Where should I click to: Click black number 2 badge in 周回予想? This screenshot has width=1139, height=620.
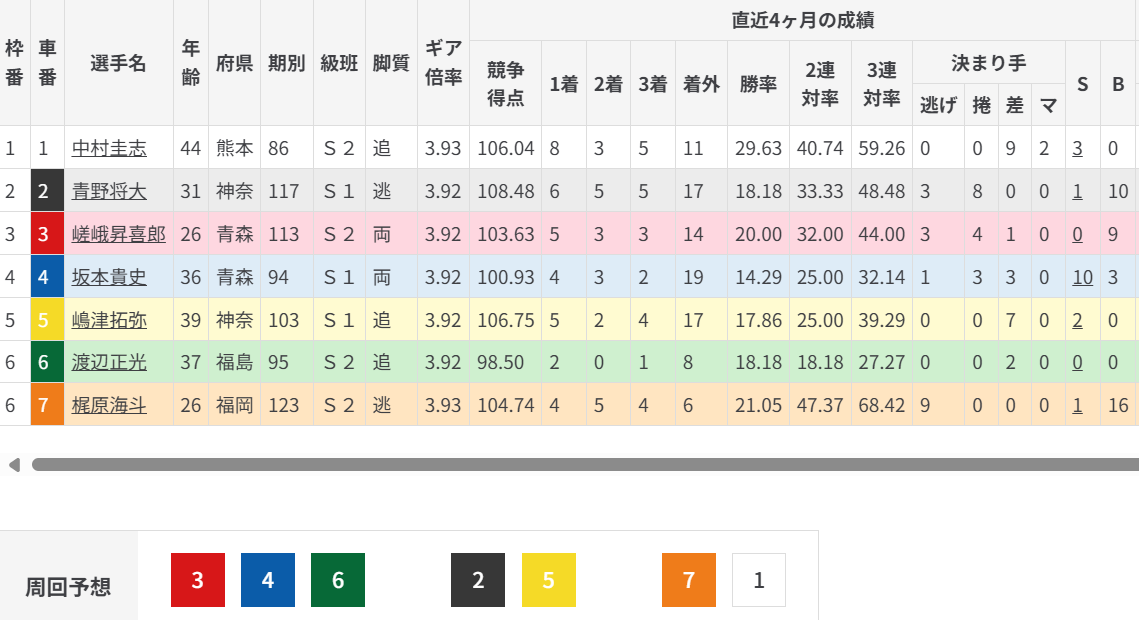pos(478,580)
